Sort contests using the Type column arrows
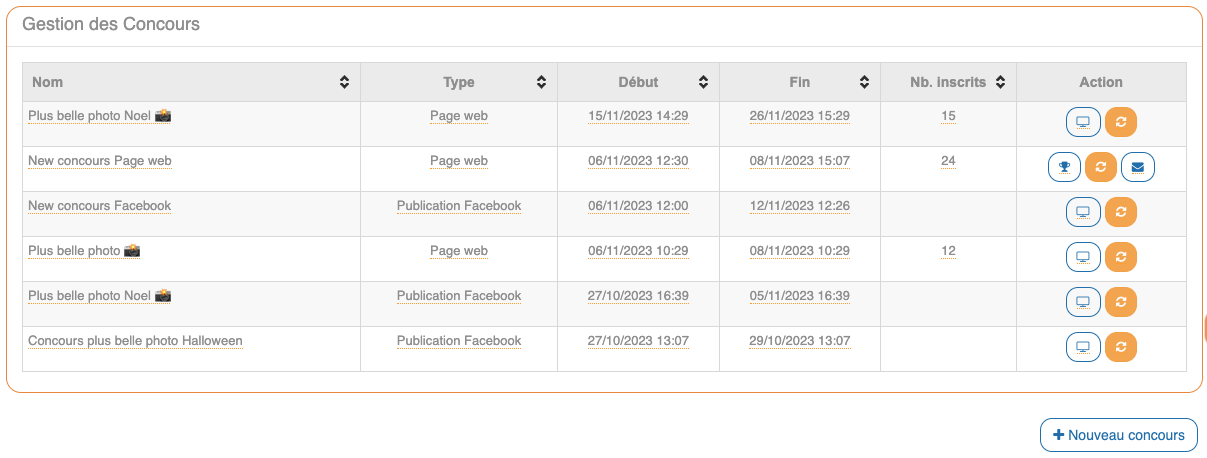The image size is (1207, 458). tap(541, 82)
